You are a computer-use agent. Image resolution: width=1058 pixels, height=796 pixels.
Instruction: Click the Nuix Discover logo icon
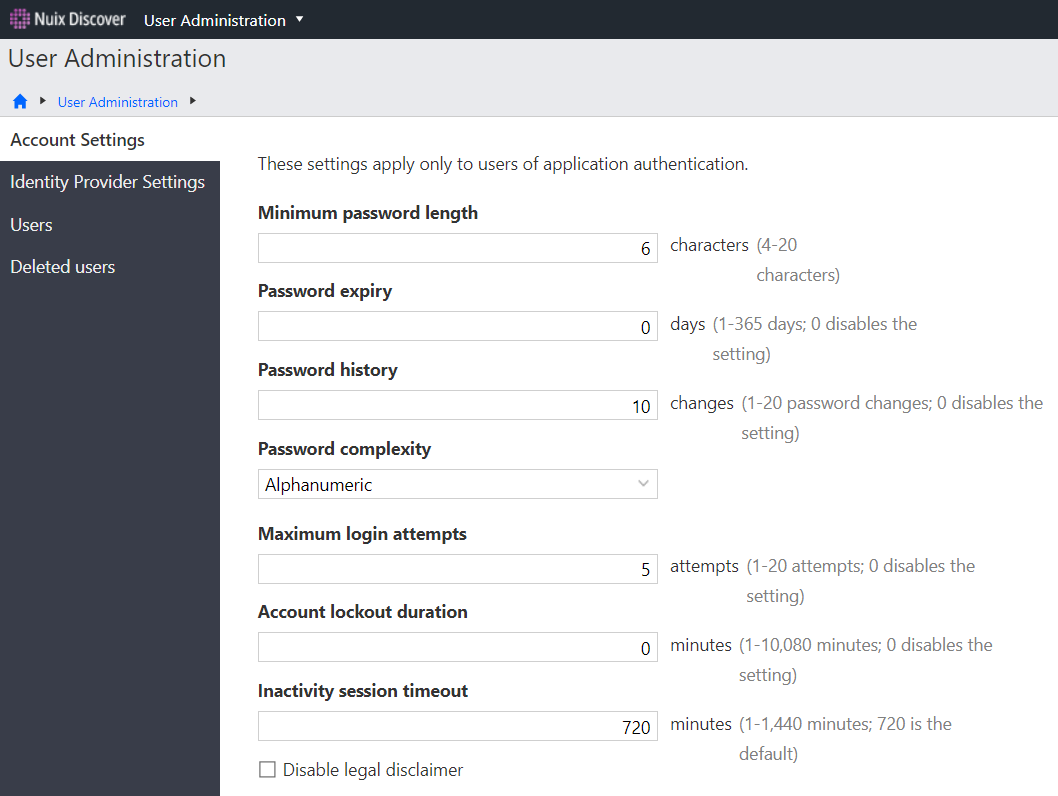tap(20, 19)
